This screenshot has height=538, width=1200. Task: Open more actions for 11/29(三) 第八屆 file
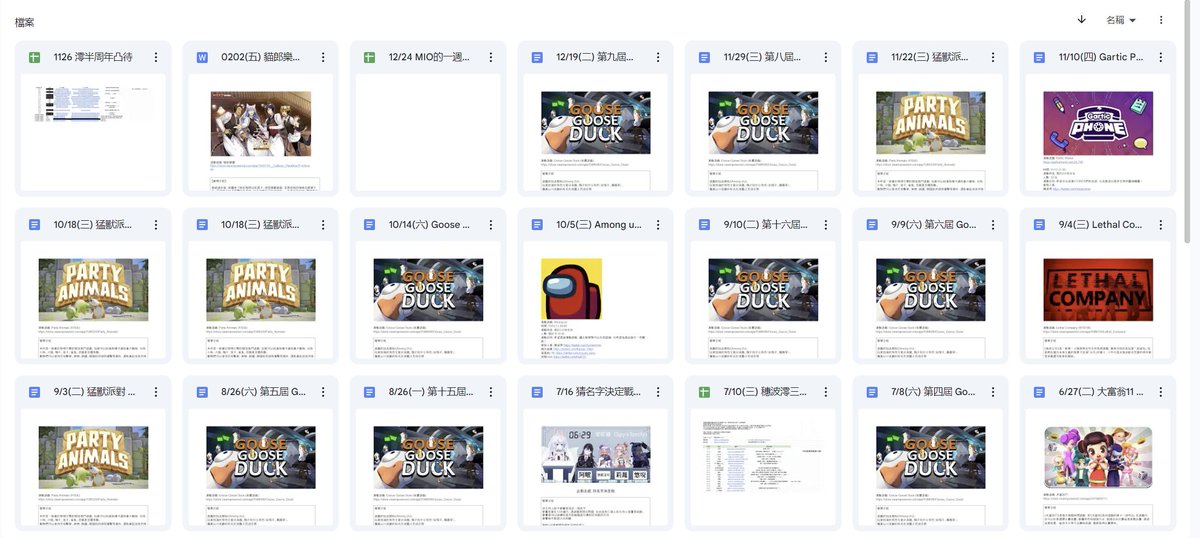(x=826, y=58)
